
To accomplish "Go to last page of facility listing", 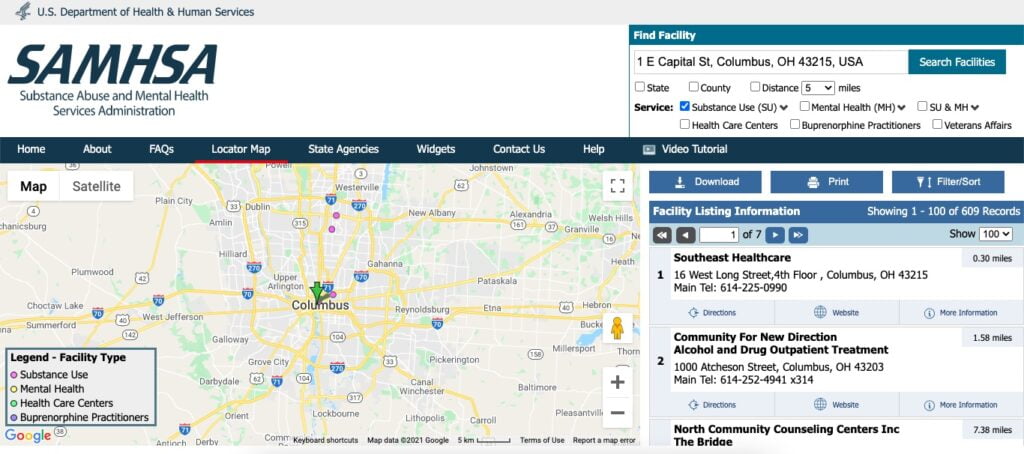I will 798,235.
